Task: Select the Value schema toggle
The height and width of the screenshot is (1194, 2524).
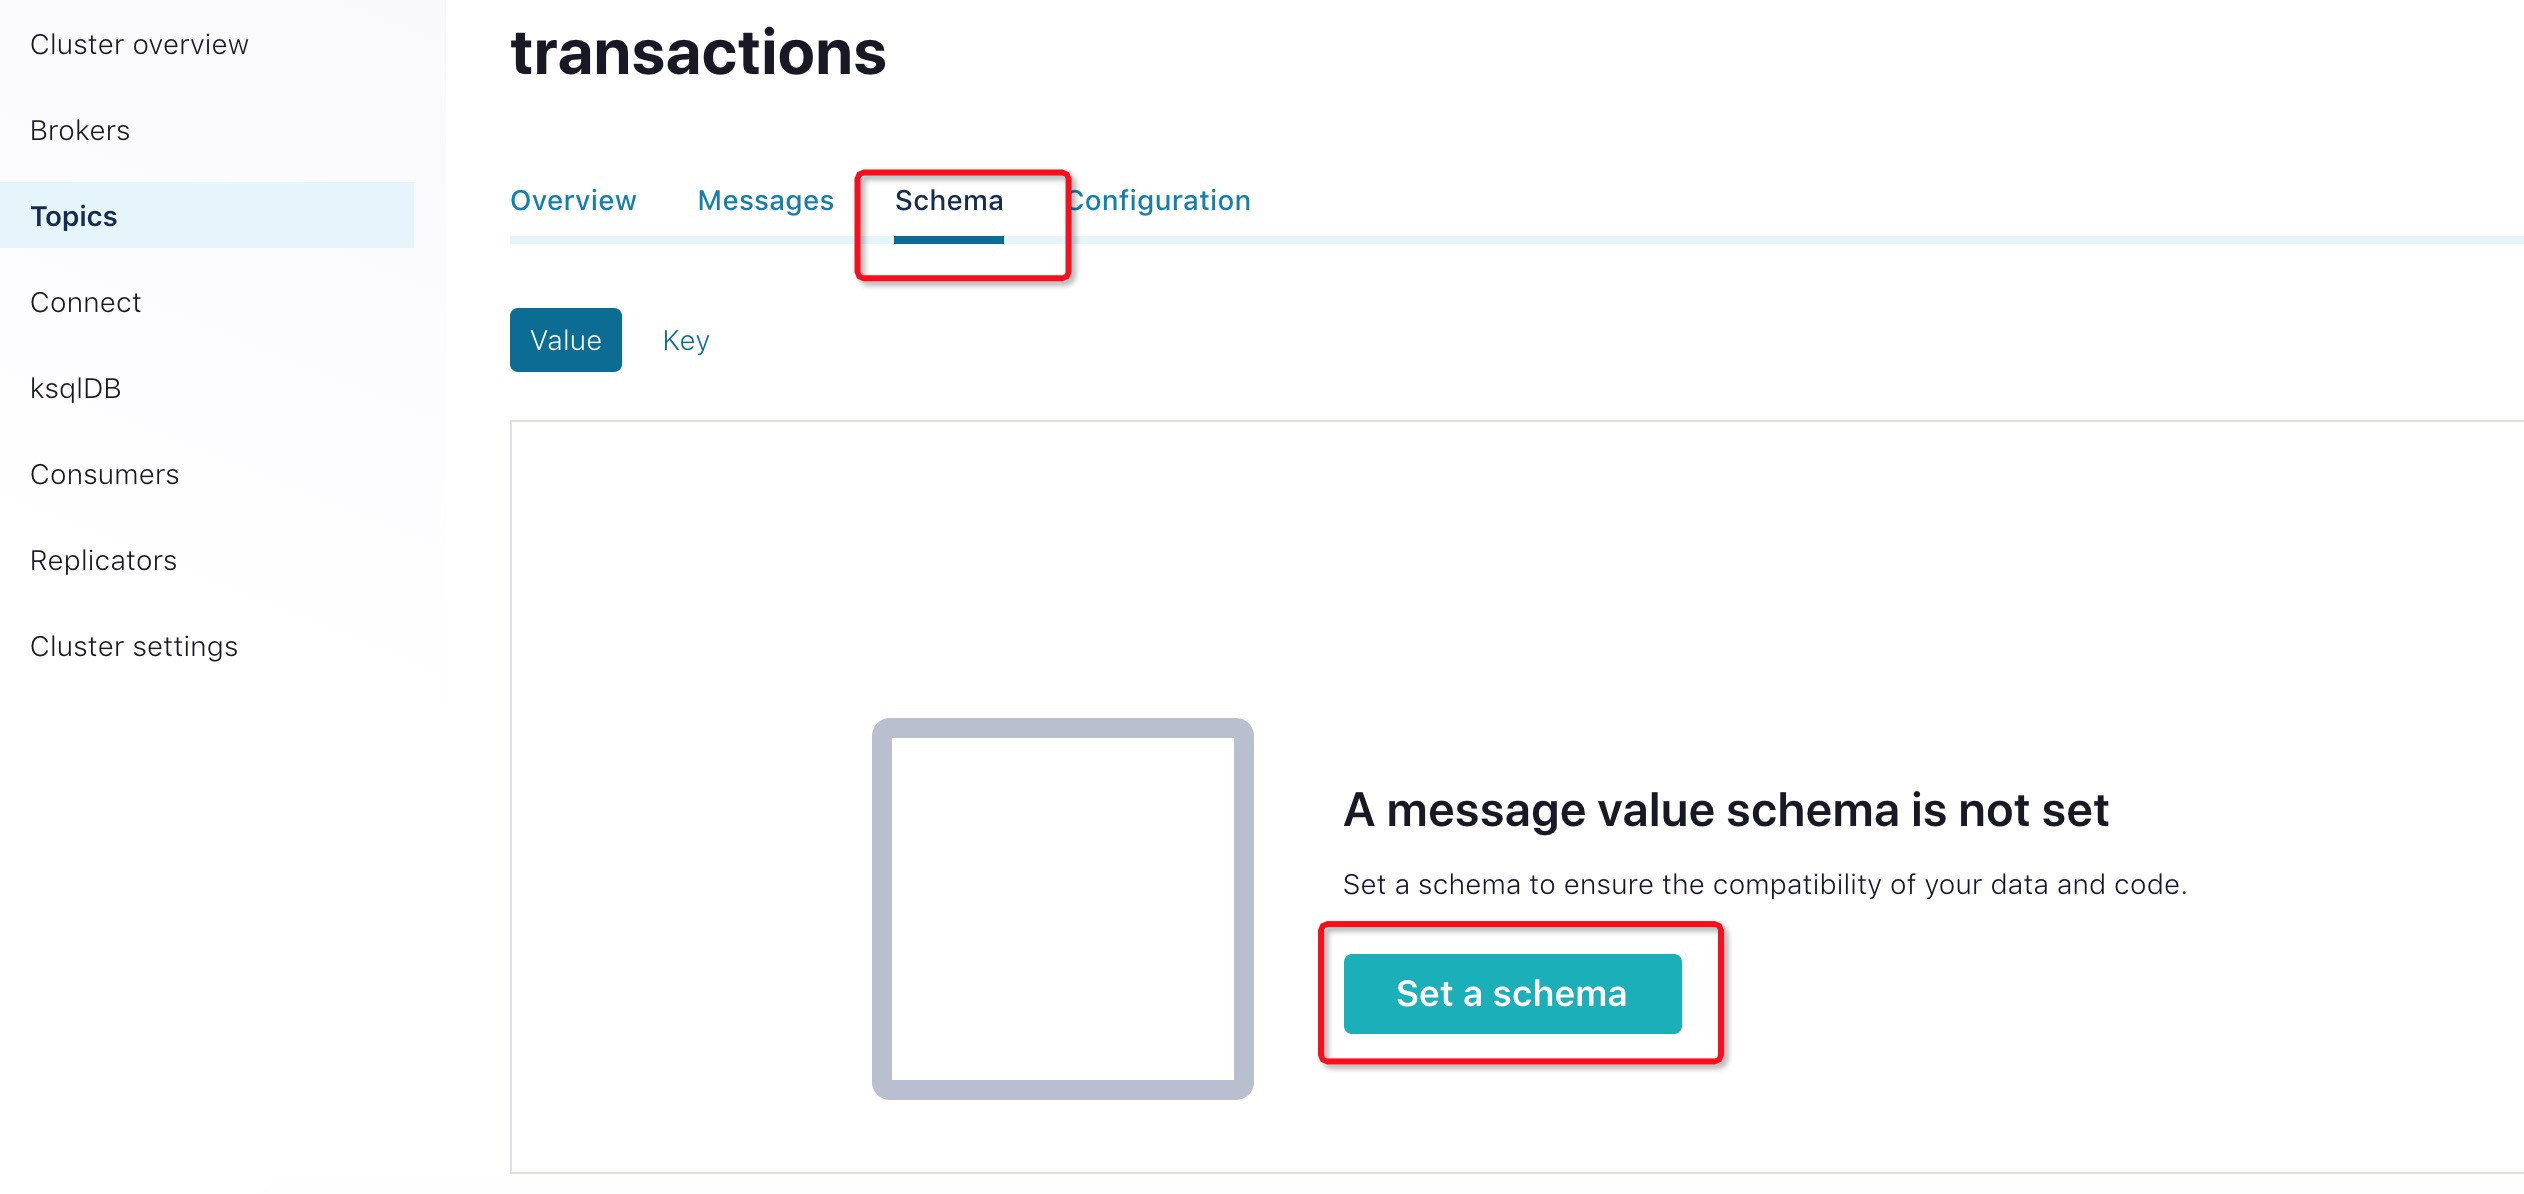Action: point(566,340)
